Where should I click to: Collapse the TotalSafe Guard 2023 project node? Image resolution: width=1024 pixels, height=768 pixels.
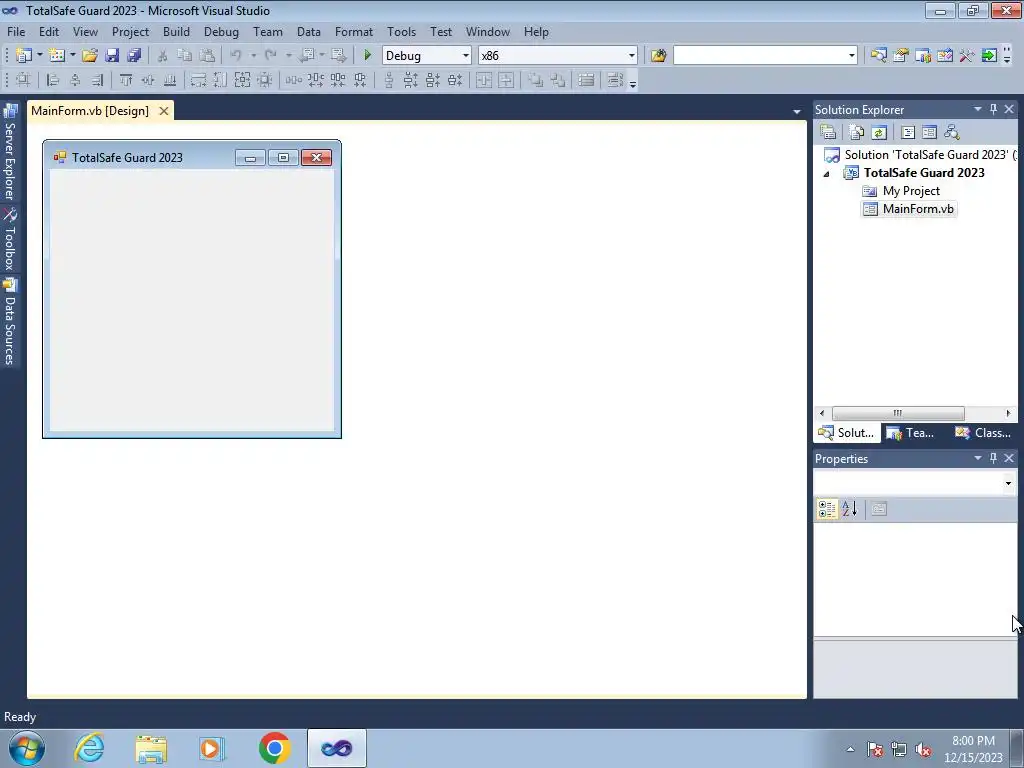[827, 174]
